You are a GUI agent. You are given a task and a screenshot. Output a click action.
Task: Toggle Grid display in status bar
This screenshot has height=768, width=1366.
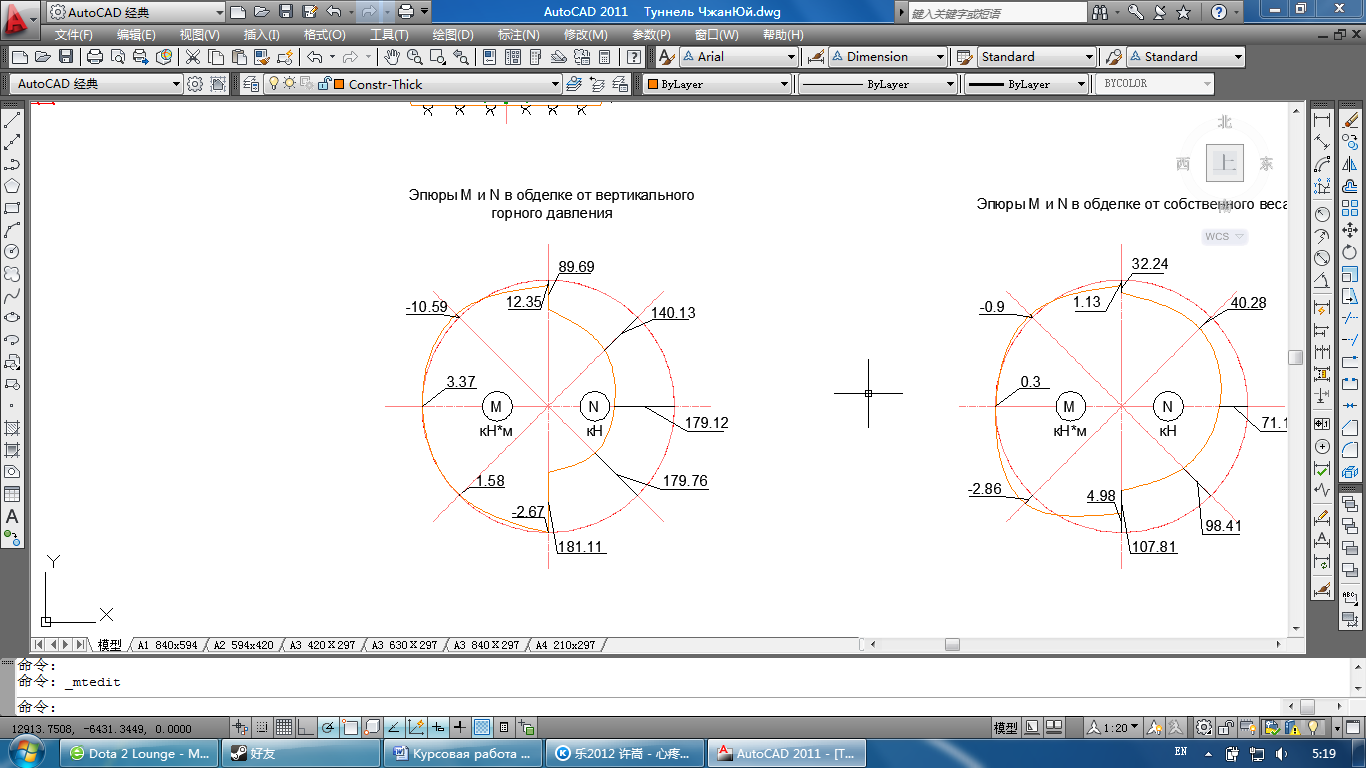pos(284,727)
